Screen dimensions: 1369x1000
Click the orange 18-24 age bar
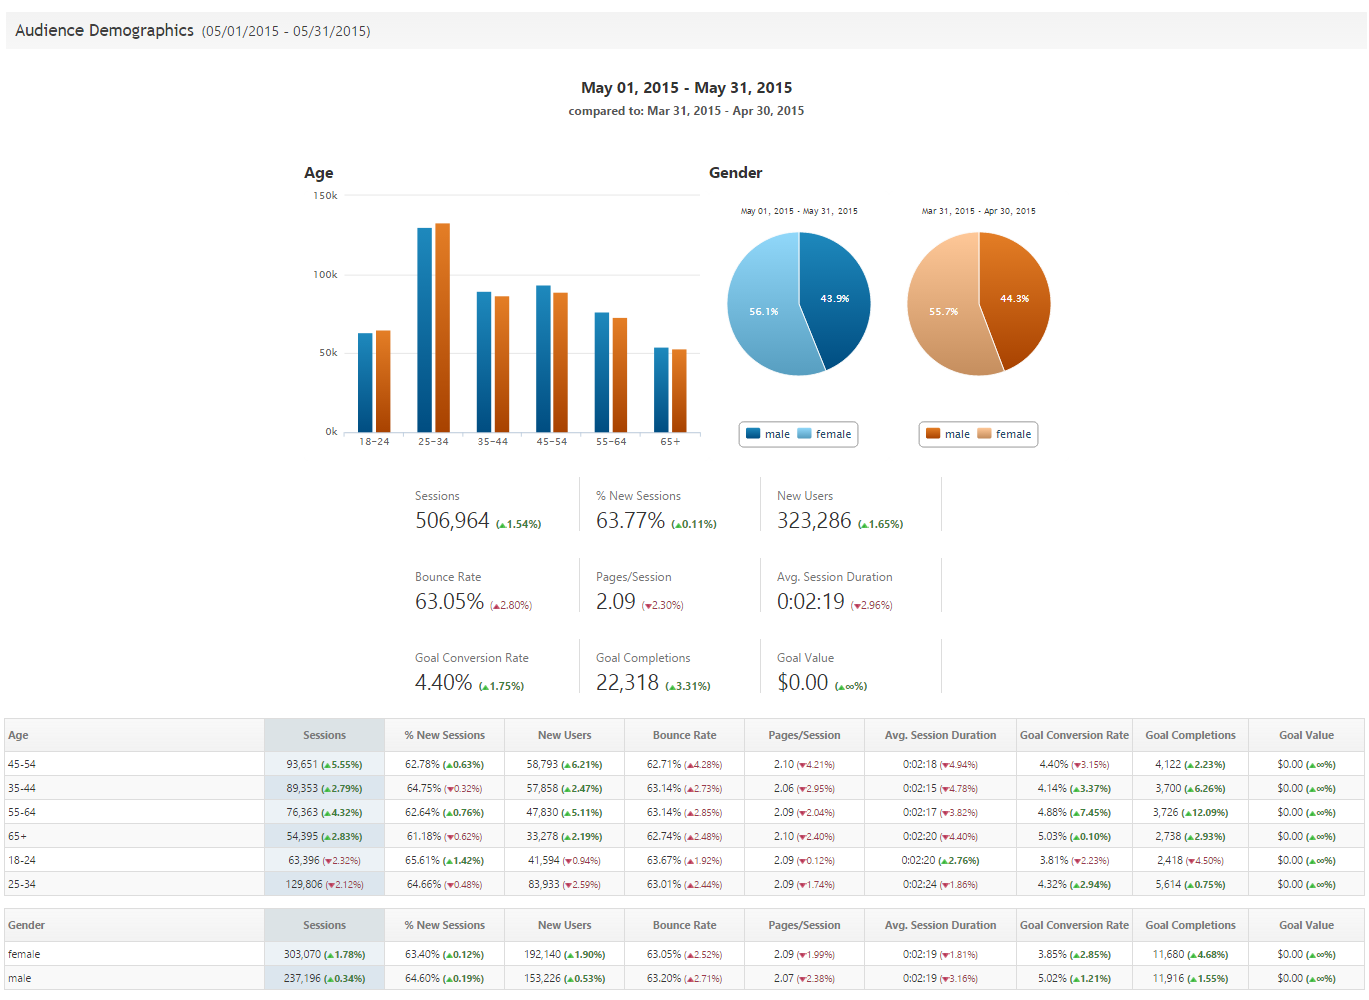tap(383, 381)
